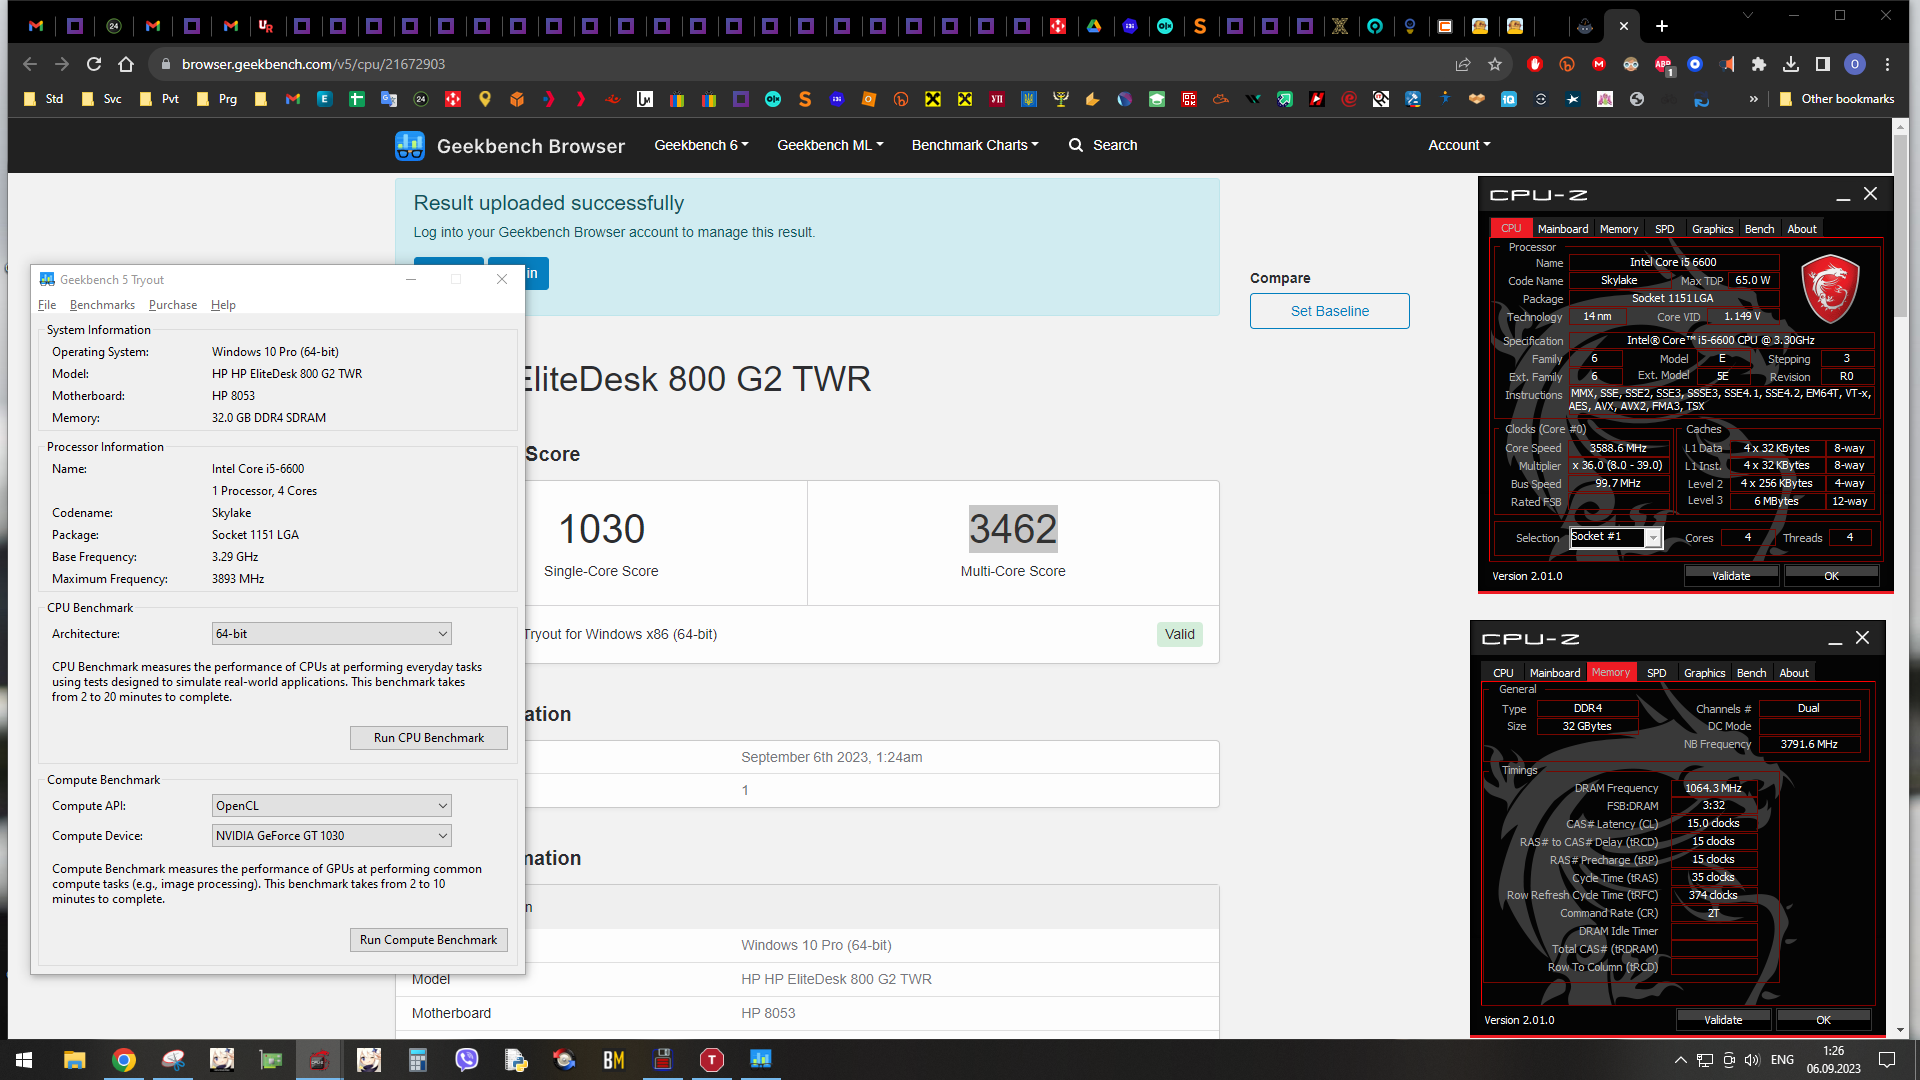Open the File menu in Geekbench 5

(47, 305)
